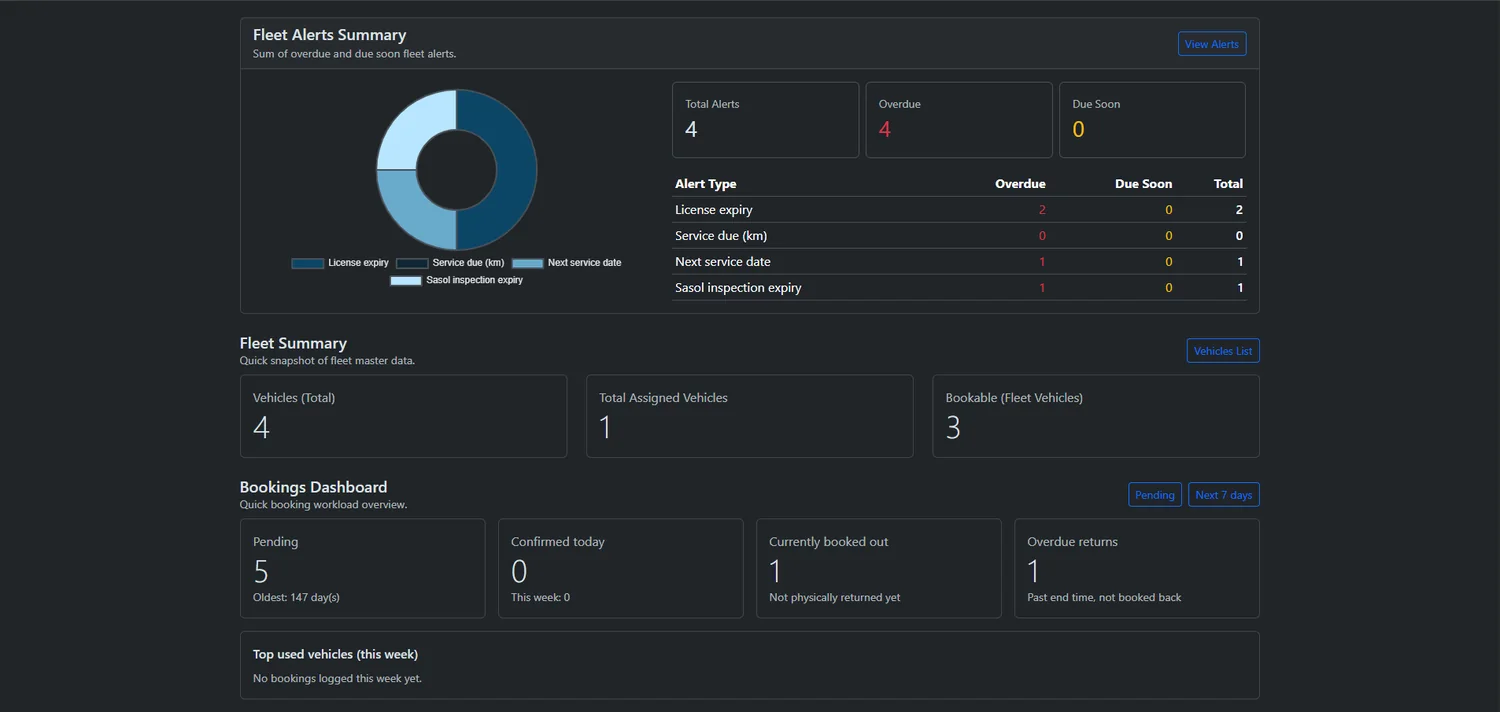Click the Due Soon column header in table
Screen dimensions: 1500x712
click(x=1143, y=184)
